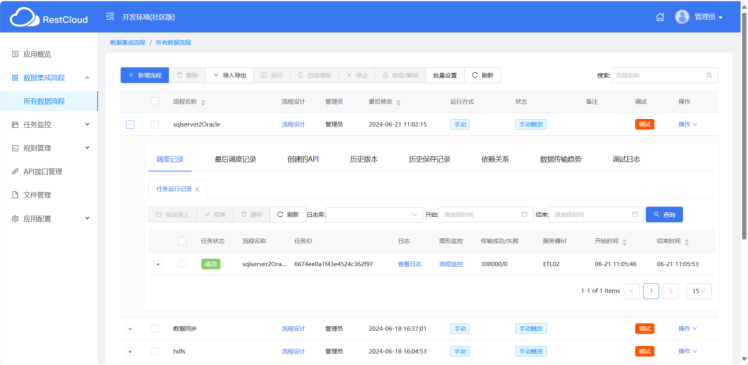The width and height of the screenshot is (748, 365).
Task: Click the search magnifier icon in 流程名称 field
Action: [x=709, y=75]
